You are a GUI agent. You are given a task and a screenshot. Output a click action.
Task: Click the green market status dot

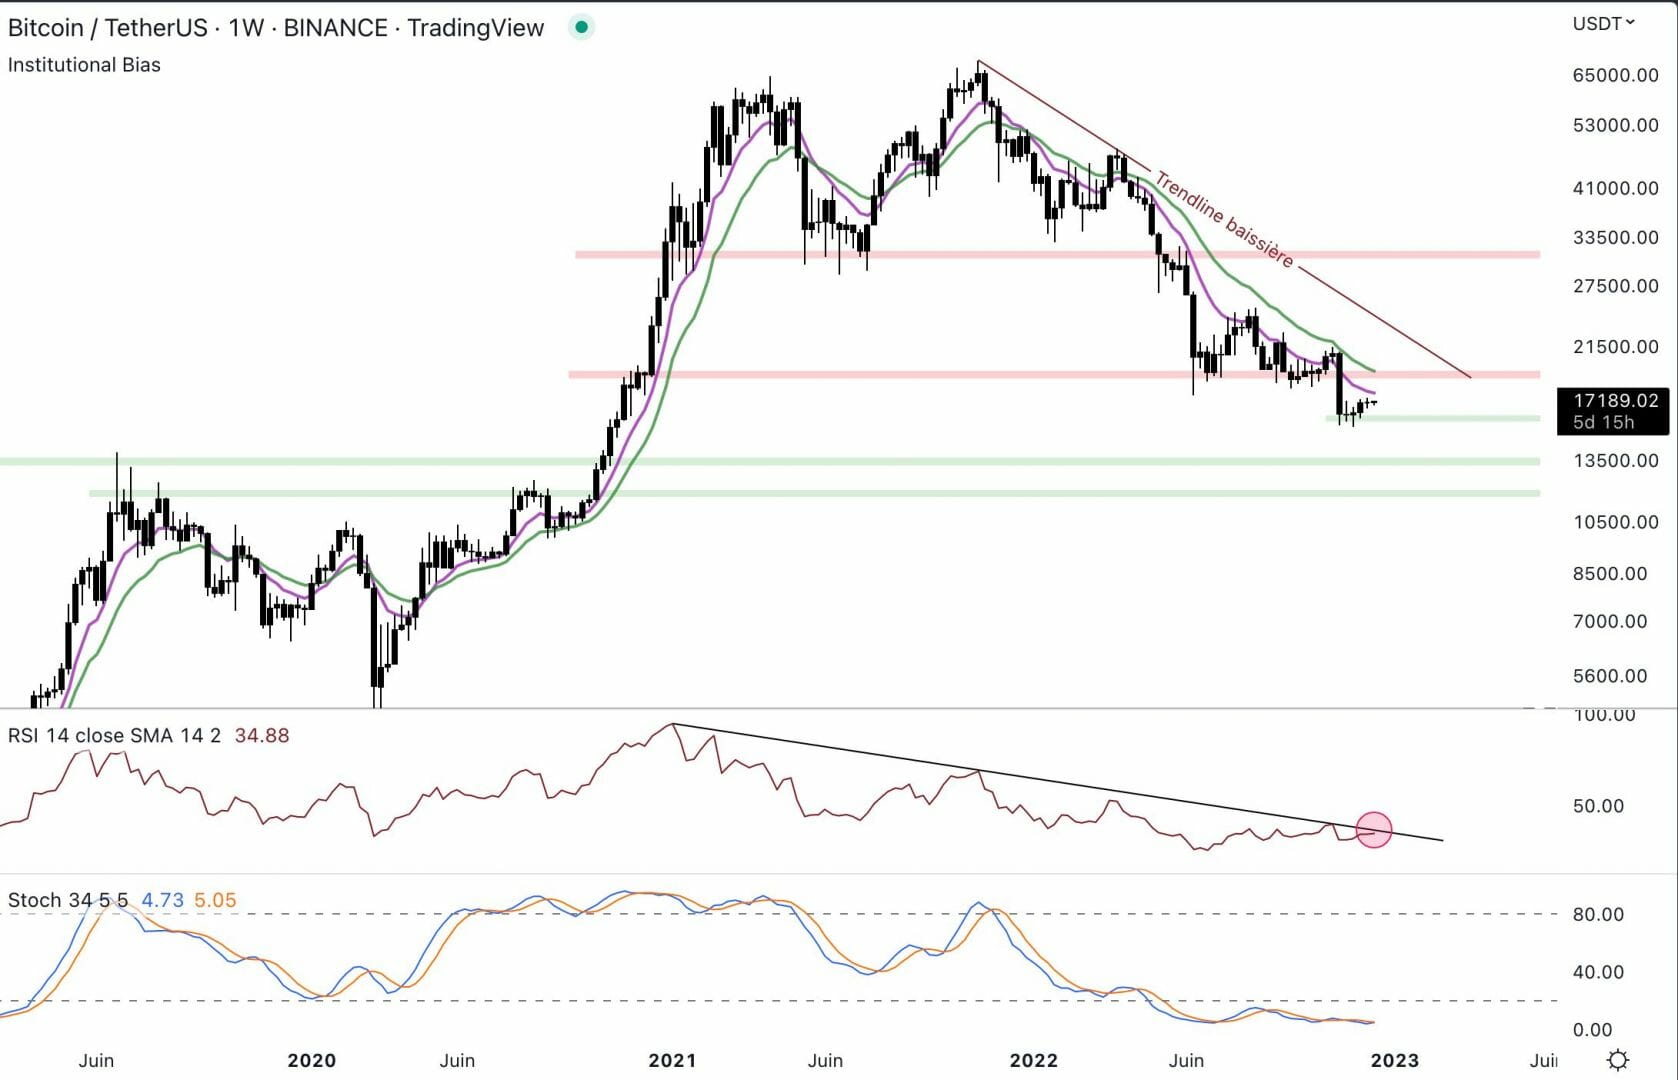click(581, 28)
